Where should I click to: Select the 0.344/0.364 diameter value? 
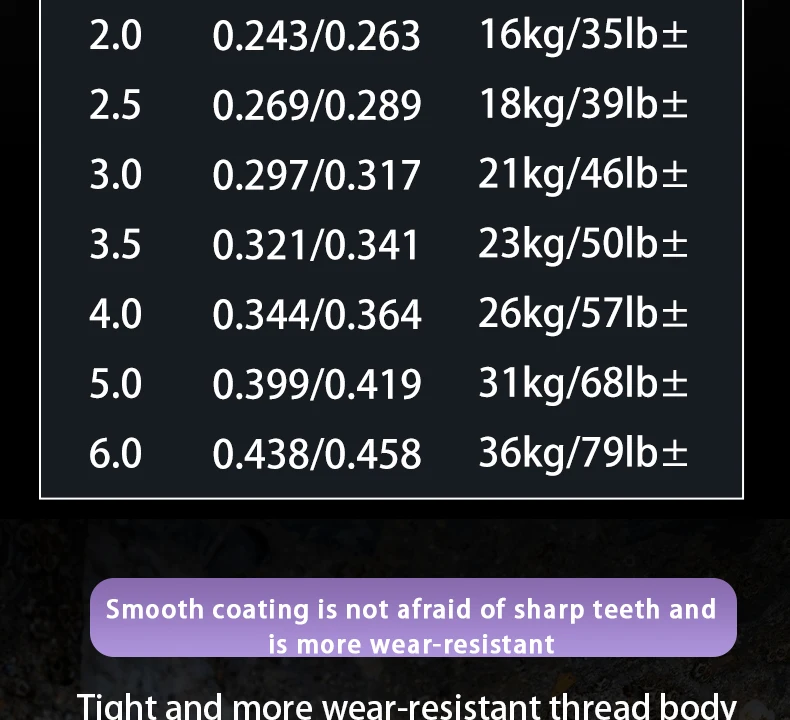pyautogui.click(x=316, y=314)
